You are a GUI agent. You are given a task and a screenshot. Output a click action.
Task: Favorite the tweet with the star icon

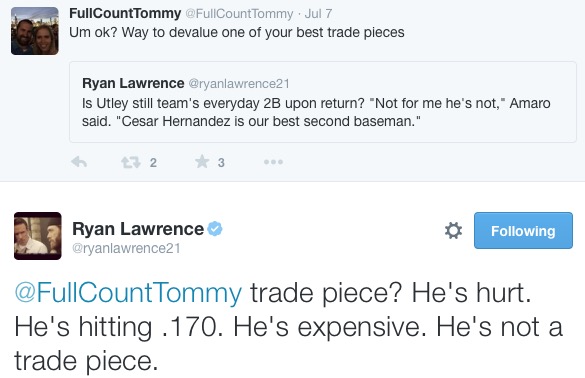pos(202,162)
